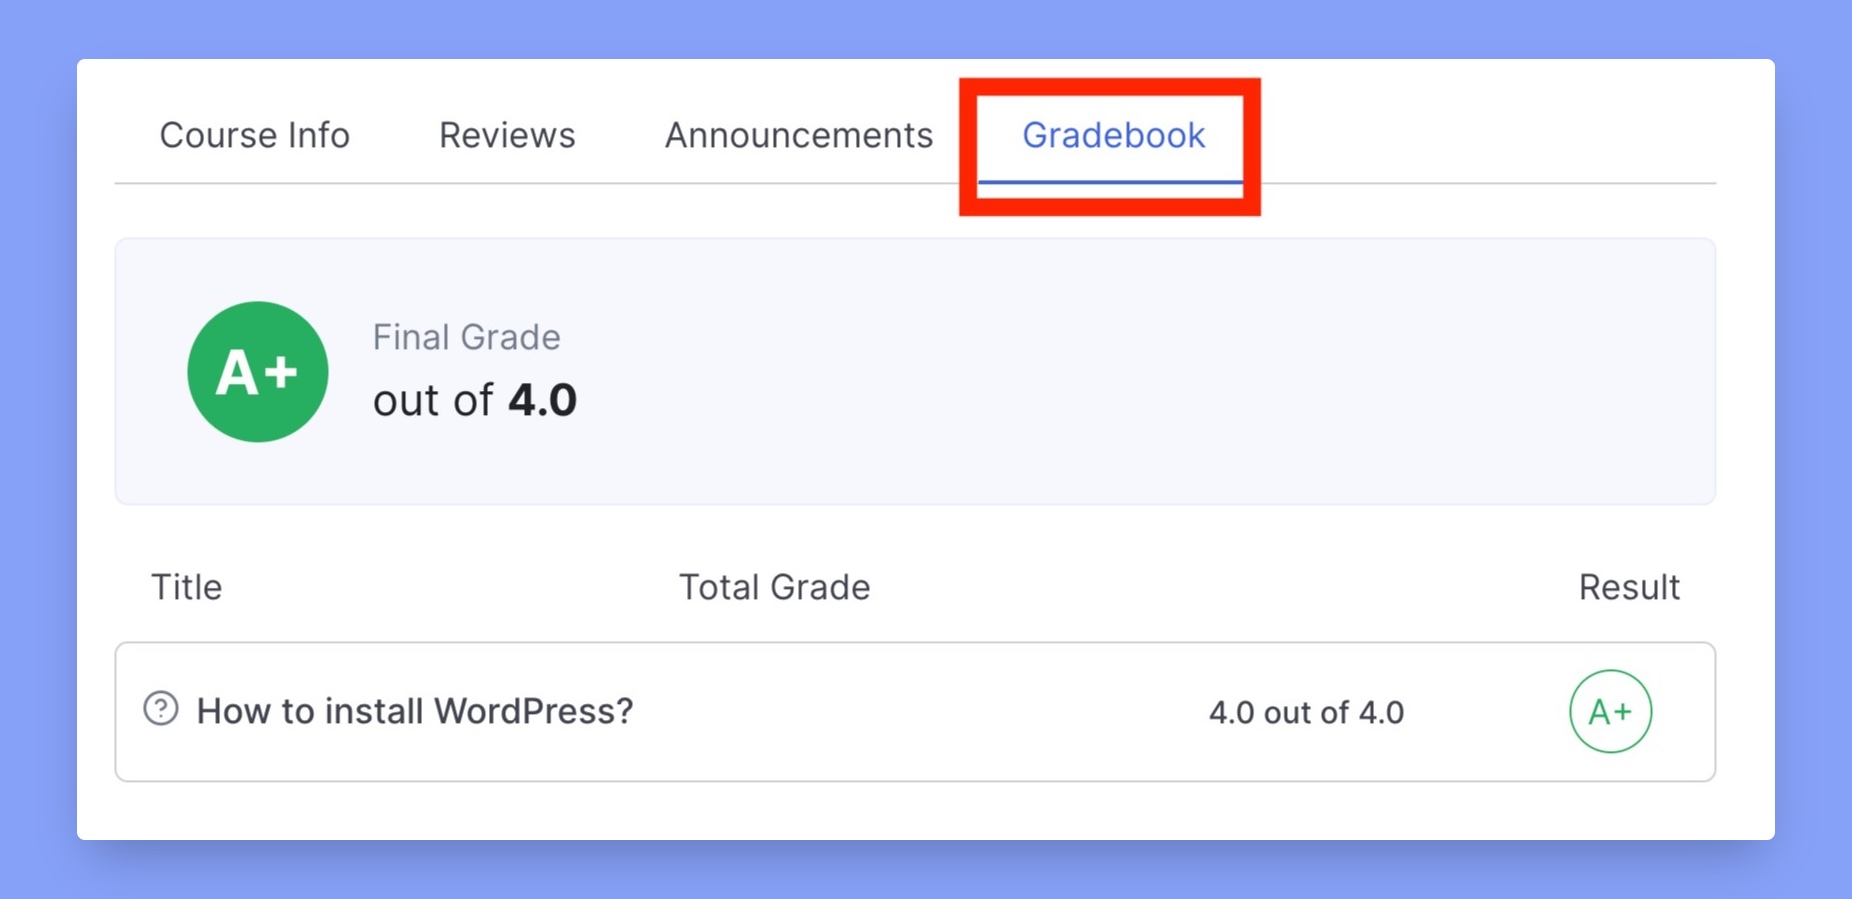Click the 4.0 out of 4.0 grade
Image resolution: width=1852 pixels, height=899 pixels.
click(1306, 712)
